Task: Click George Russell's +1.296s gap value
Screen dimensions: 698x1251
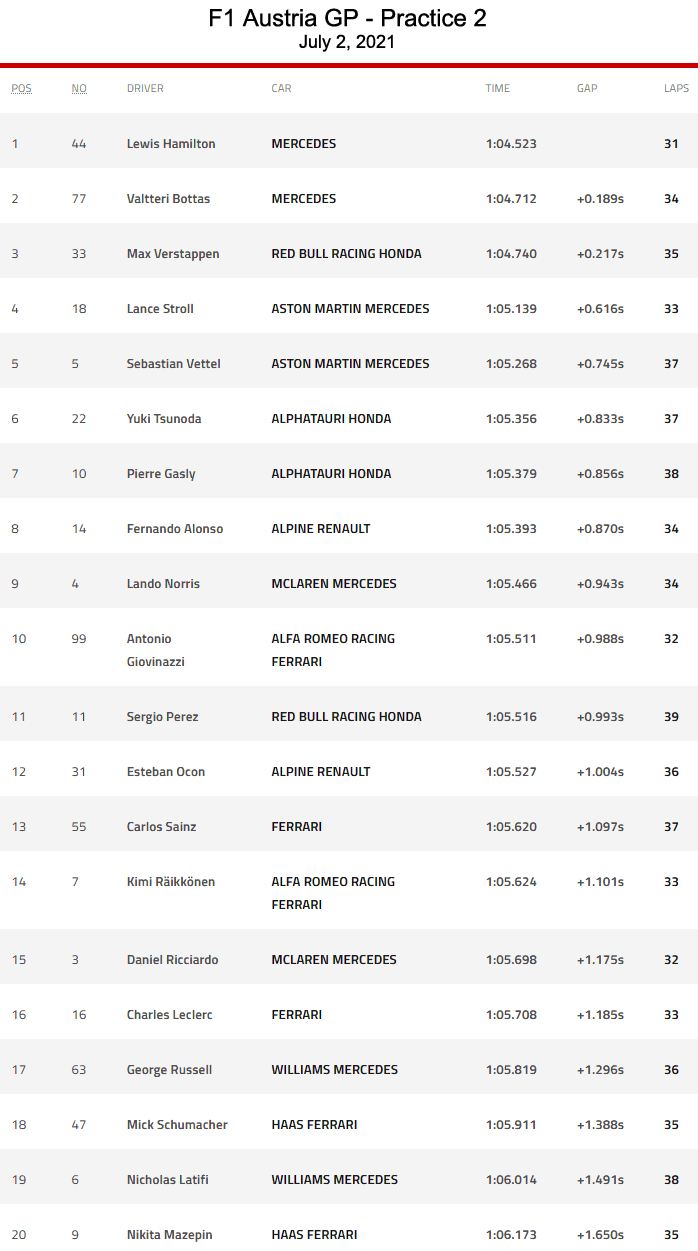Action: pos(600,1070)
